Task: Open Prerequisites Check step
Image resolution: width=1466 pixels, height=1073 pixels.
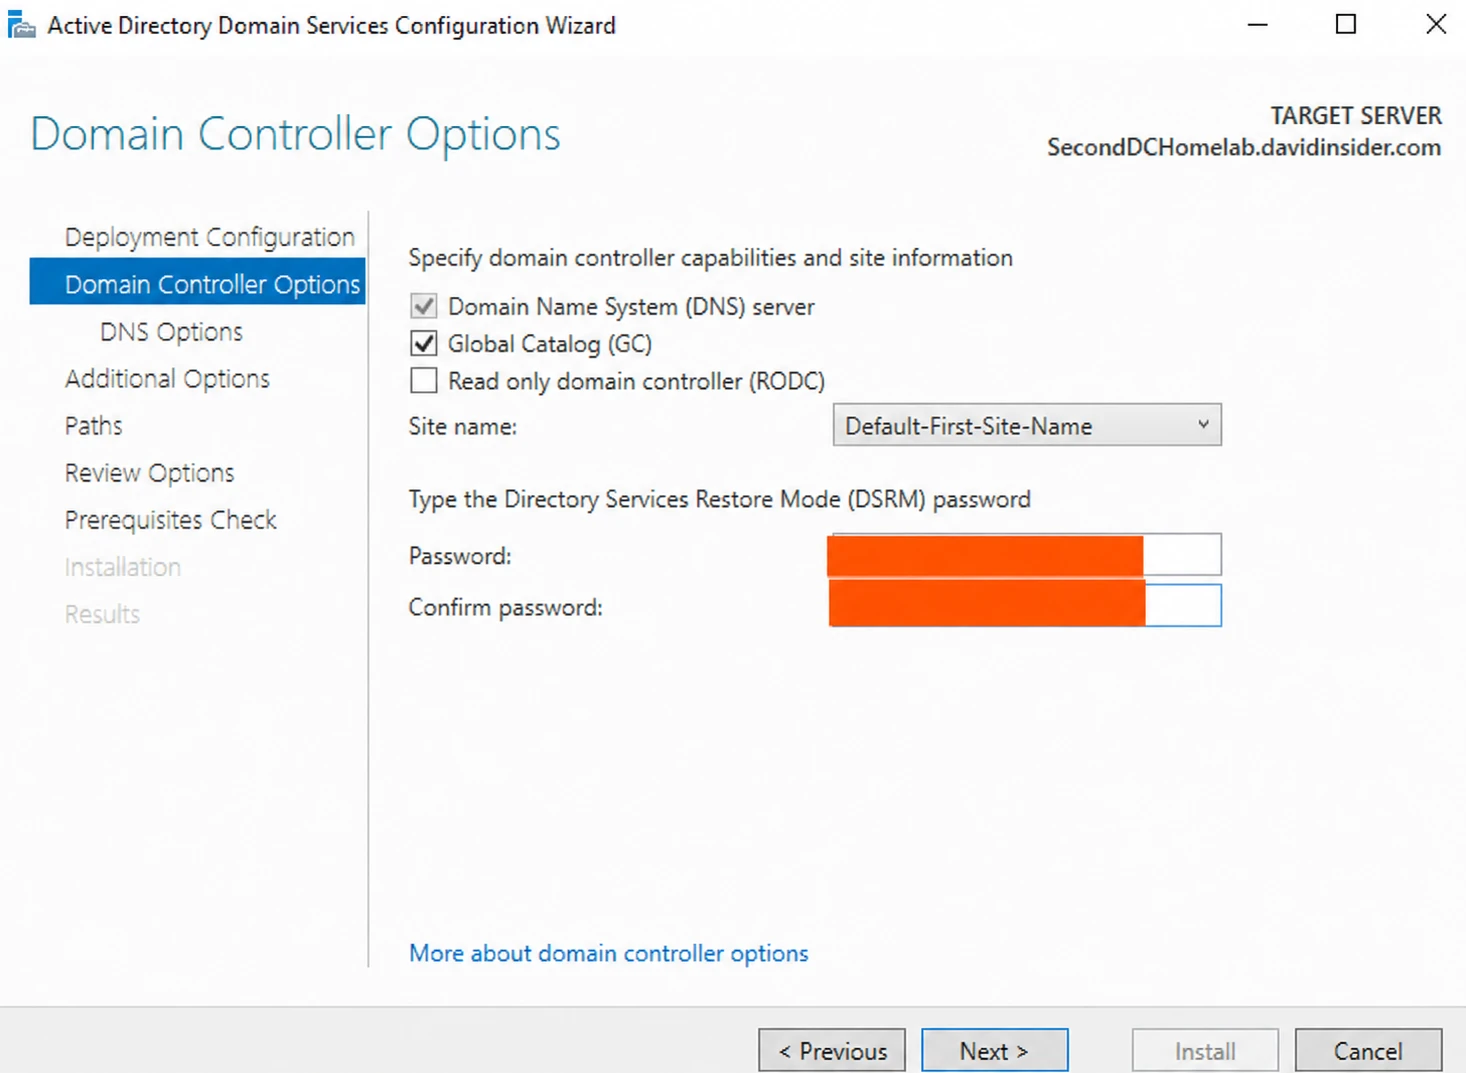Action: pos(170,520)
